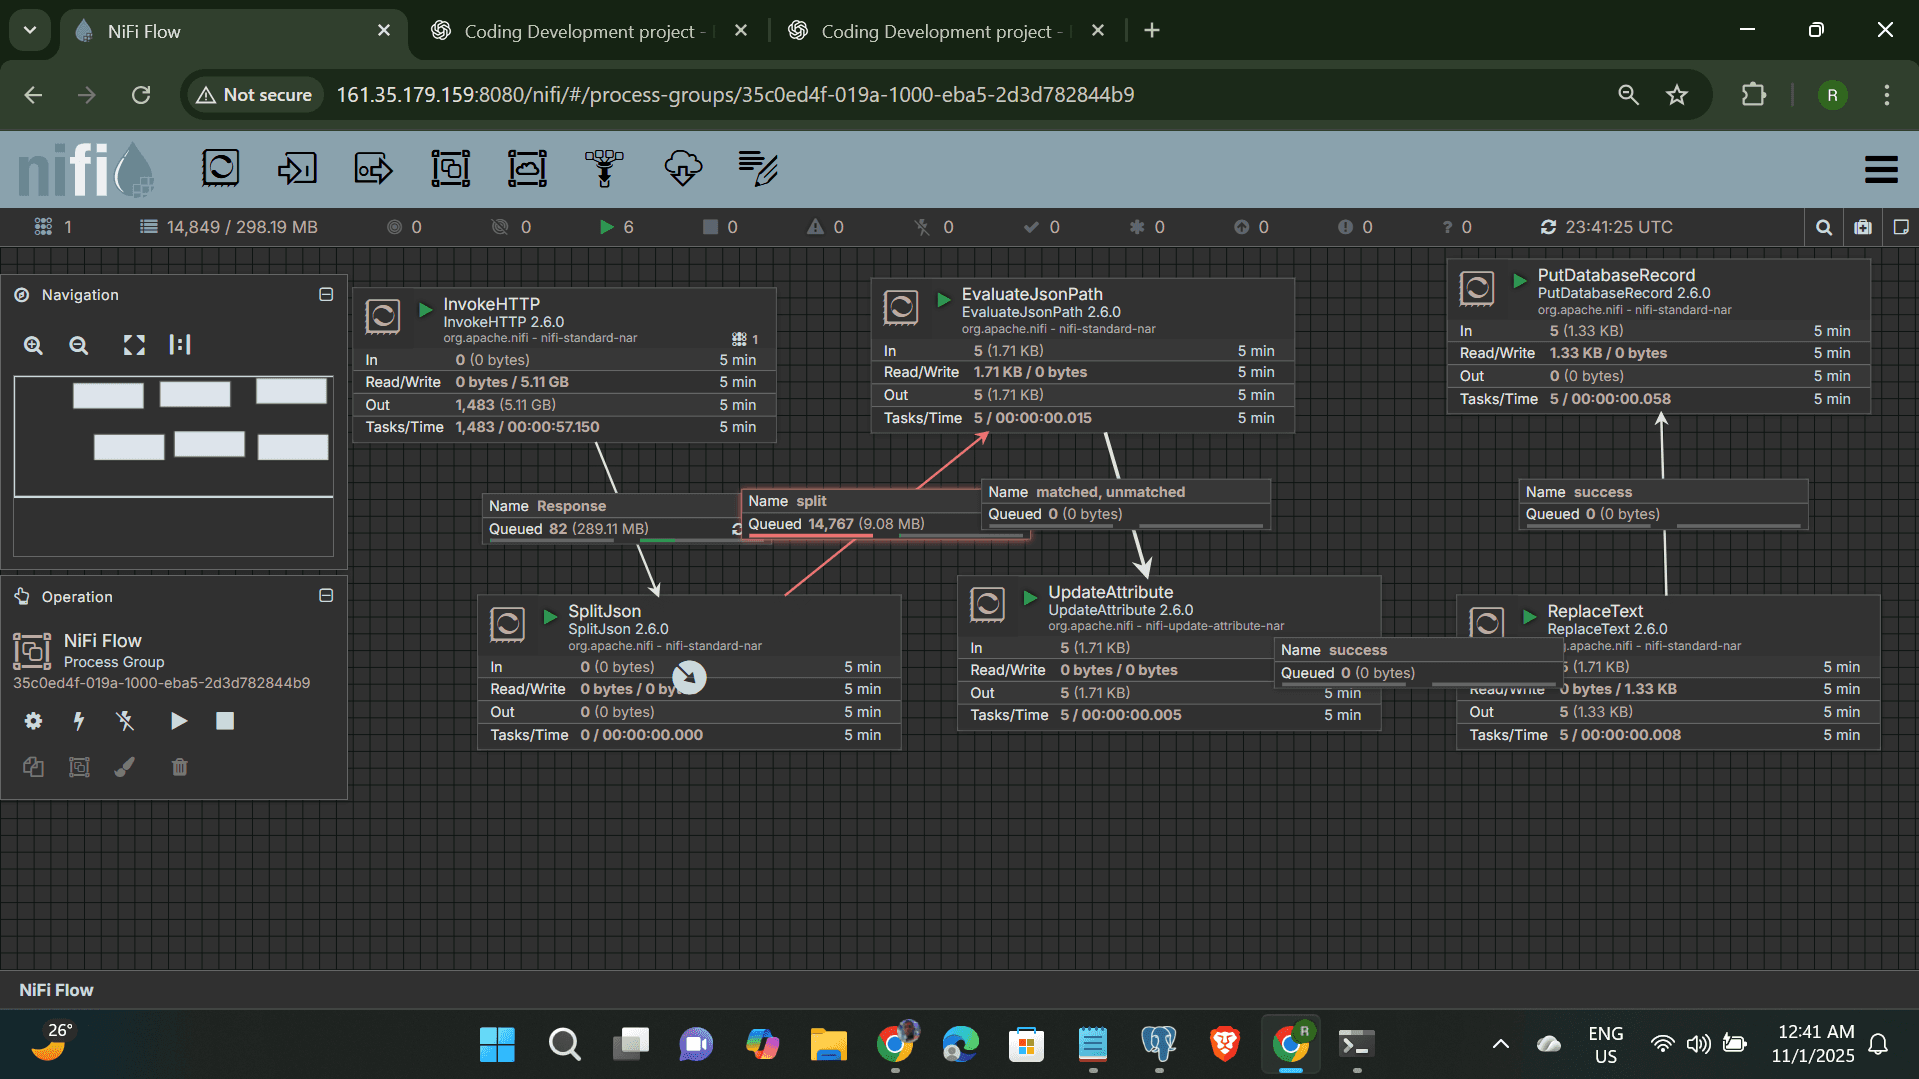Open the browser Extensions puzzle icon
This screenshot has height=1079, width=1919.
coord(1754,95)
